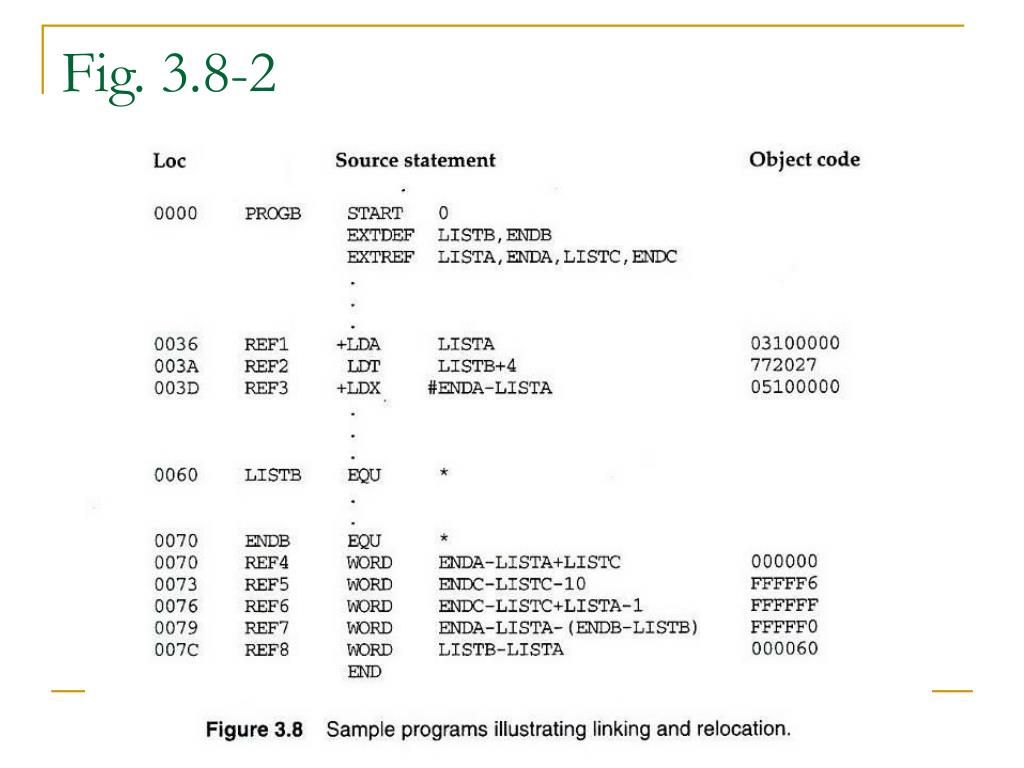Click operand "ENDC-LISTC+LISTA-1"
Screen dimensions: 1024x768
coord(541,606)
